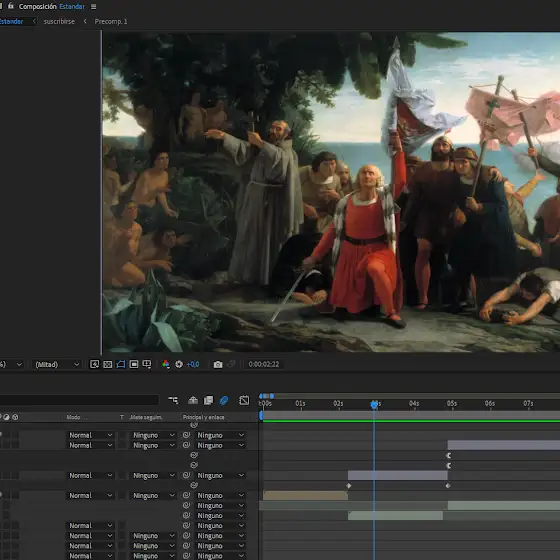The width and height of the screenshot is (560, 560).
Task: Click pick whip of layer with tan bar
Action: tap(186, 495)
